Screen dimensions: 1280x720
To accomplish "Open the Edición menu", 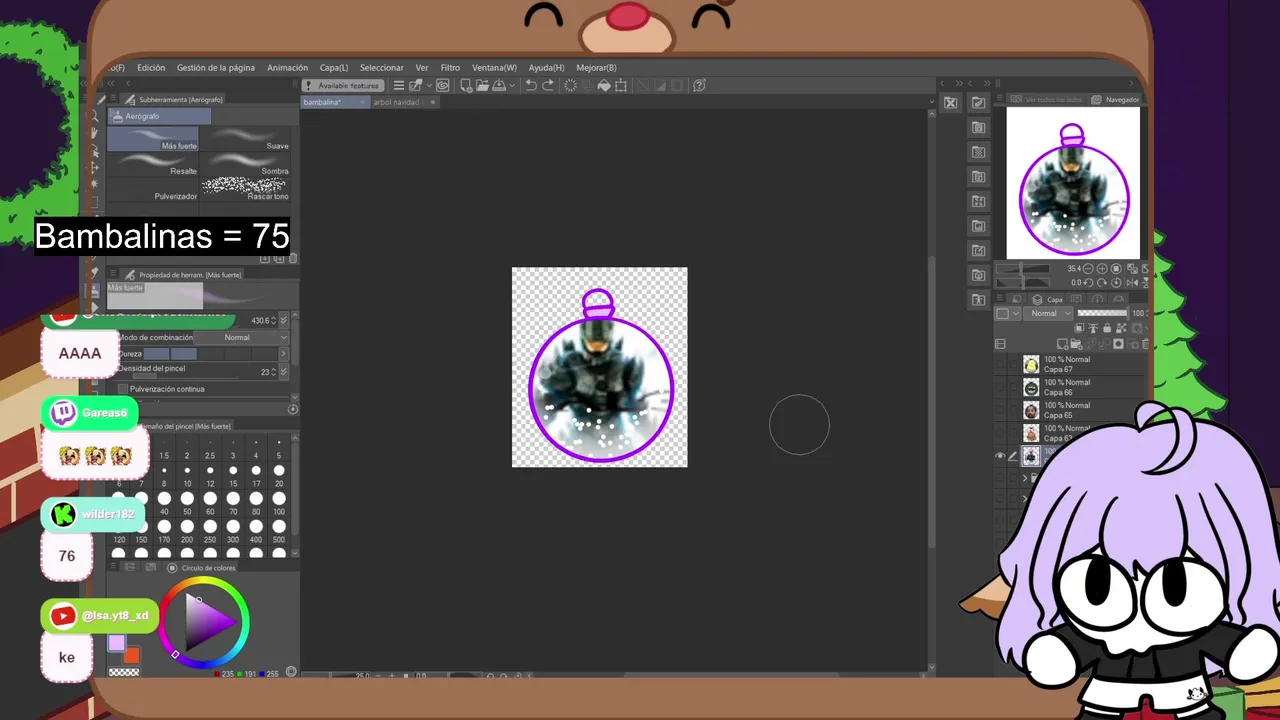I will click(x=151, y=68).
